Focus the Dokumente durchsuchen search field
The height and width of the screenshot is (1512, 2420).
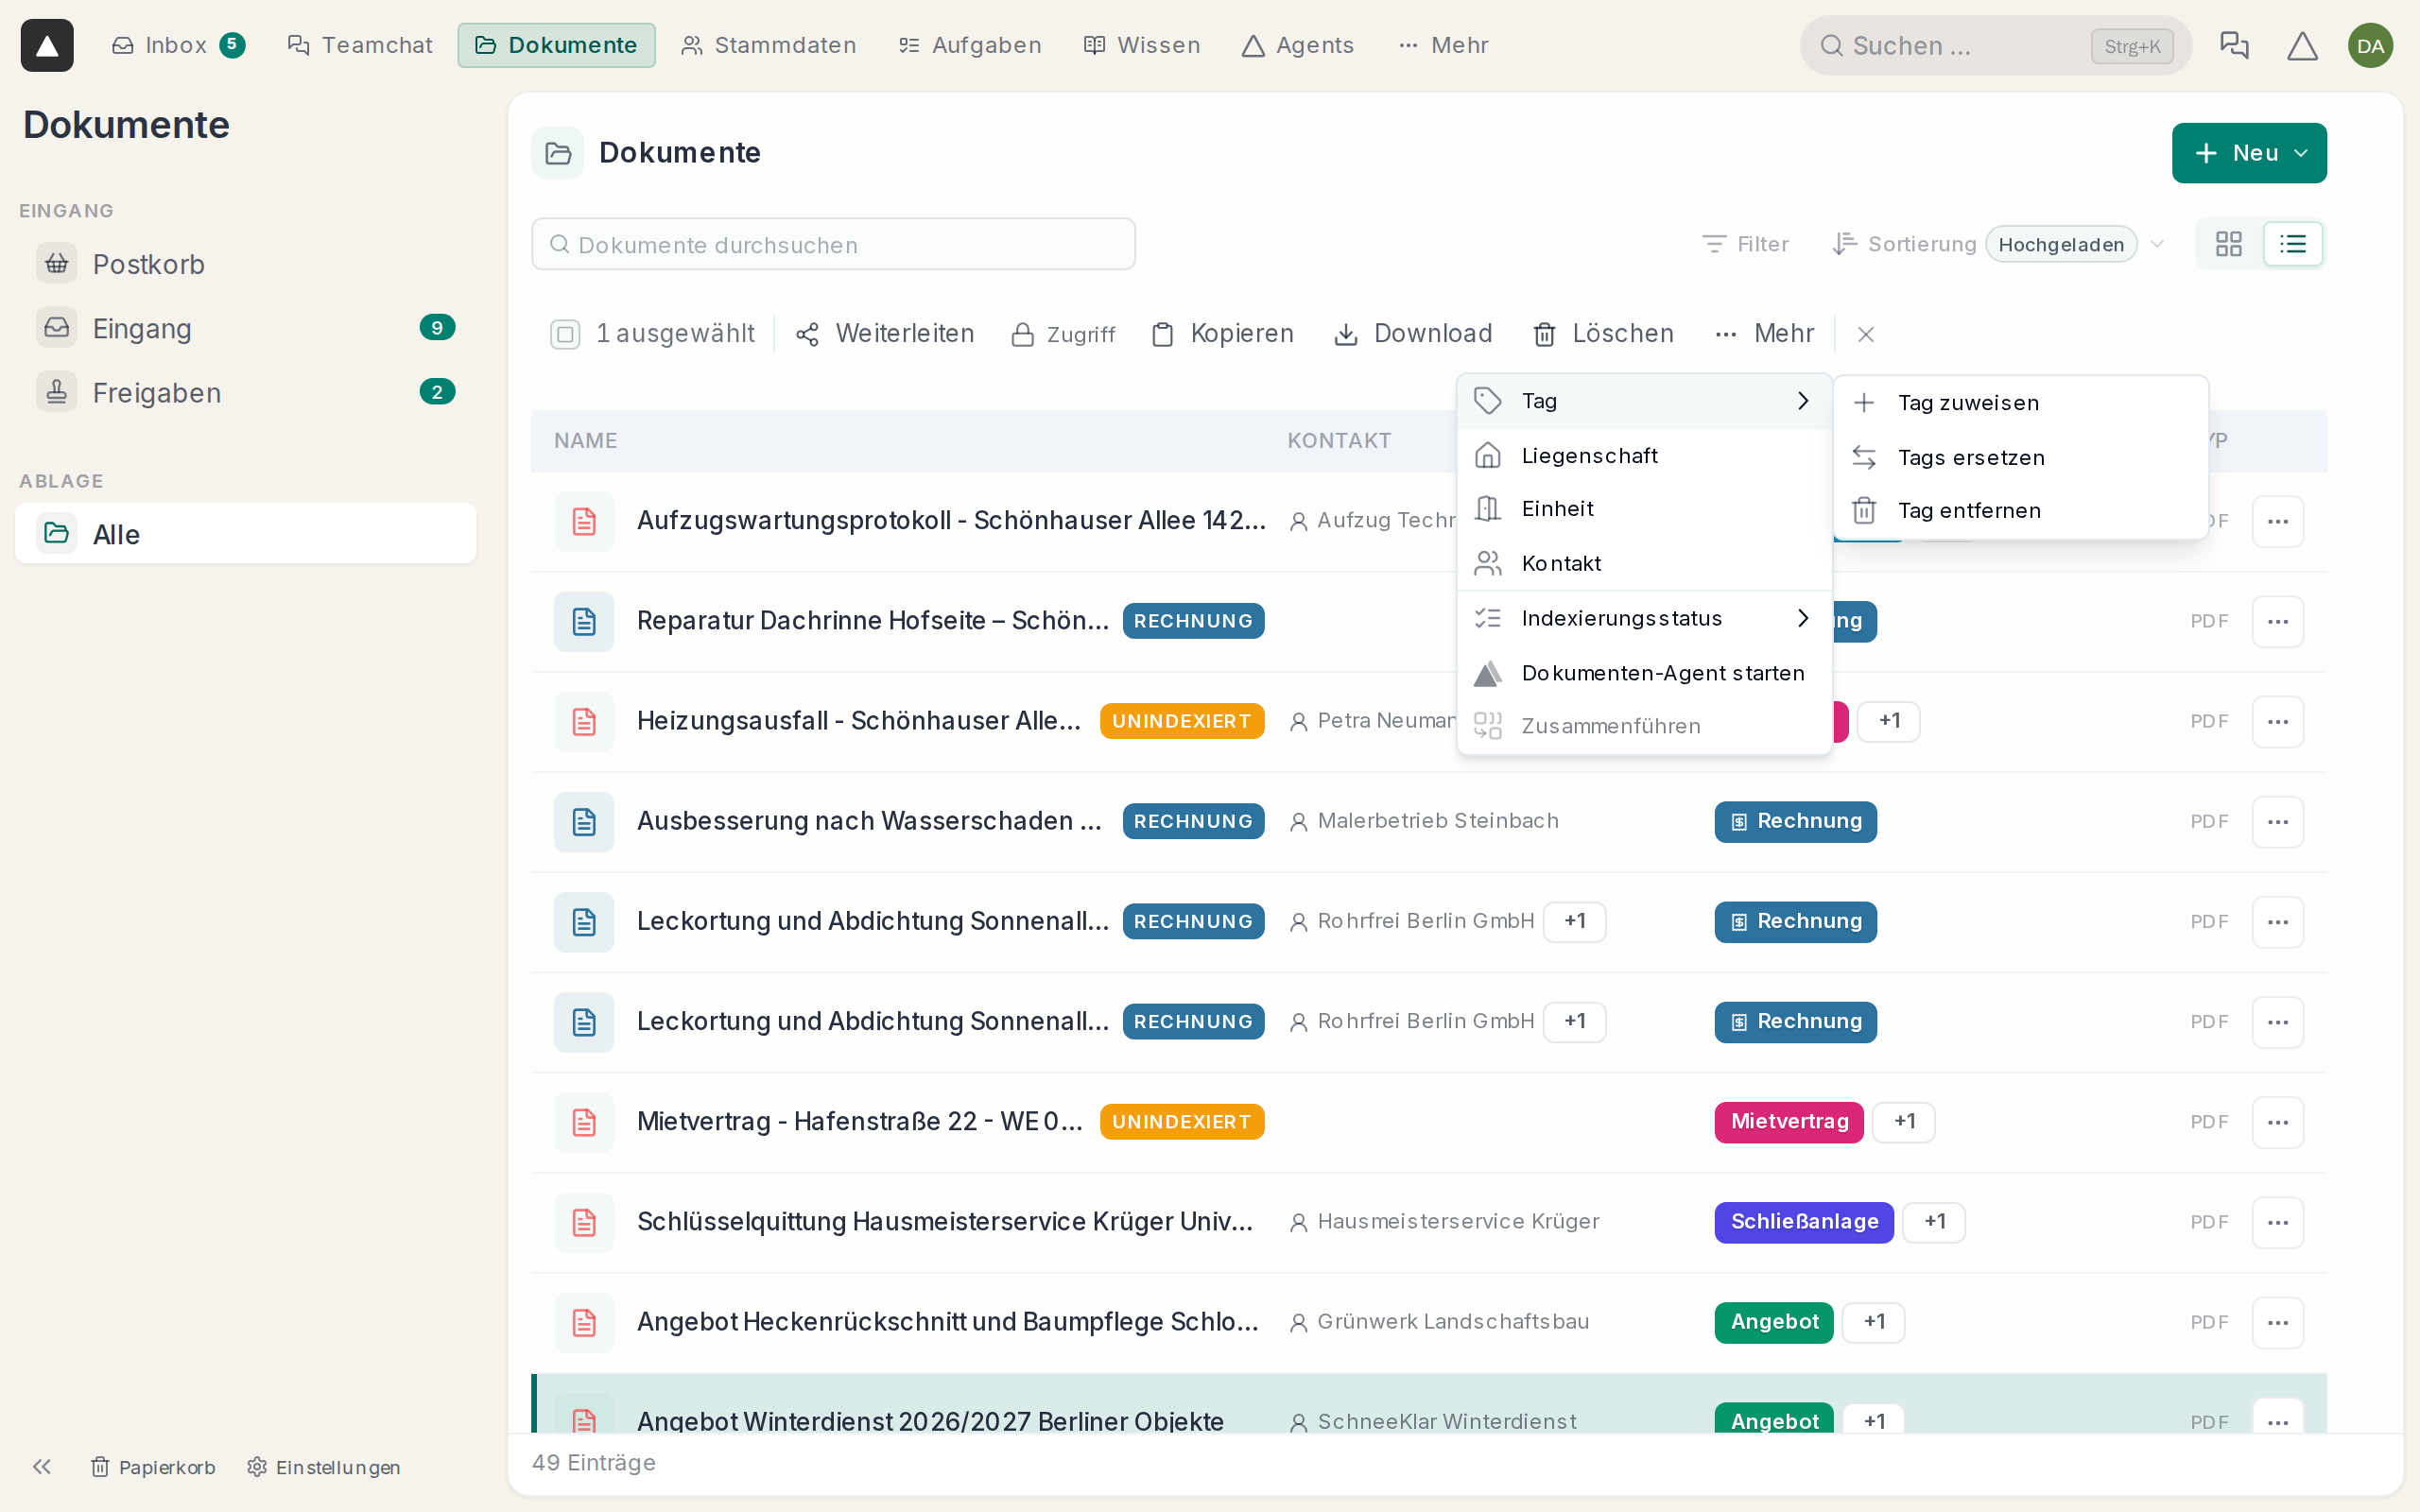click(833, 244)
